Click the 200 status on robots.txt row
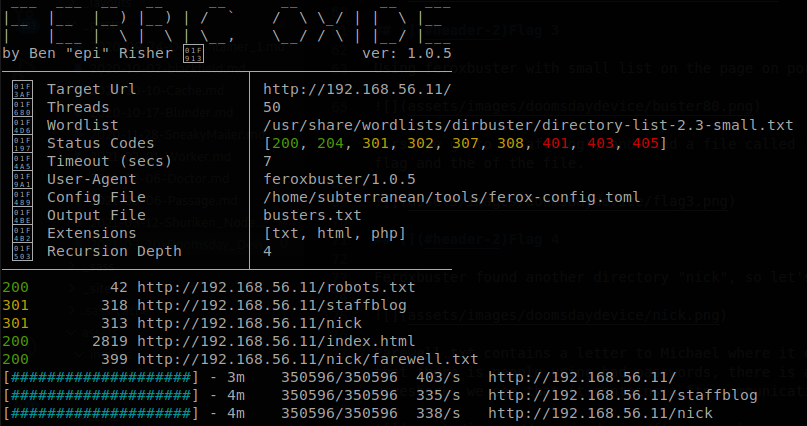 pyautogui.click(x=15, y=288)
